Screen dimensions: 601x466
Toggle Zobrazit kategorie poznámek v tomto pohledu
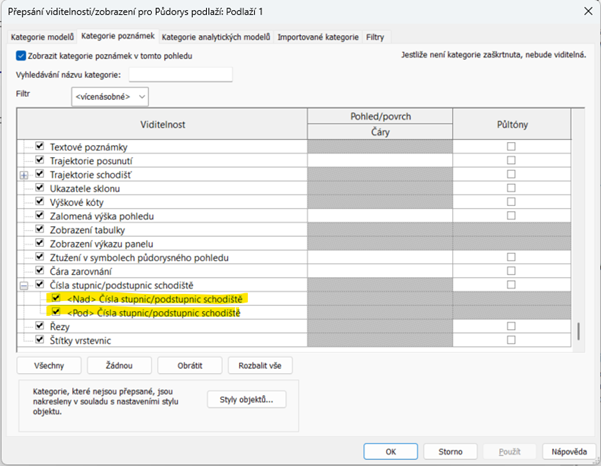click(x=22, y=56)
